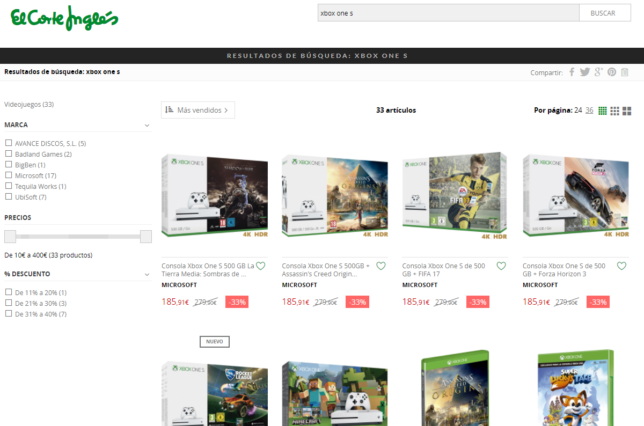The width and height of the screenshot is (644, 426).
Task: Check the Microsoft (17) brand filter
Action: coord(9,175)
